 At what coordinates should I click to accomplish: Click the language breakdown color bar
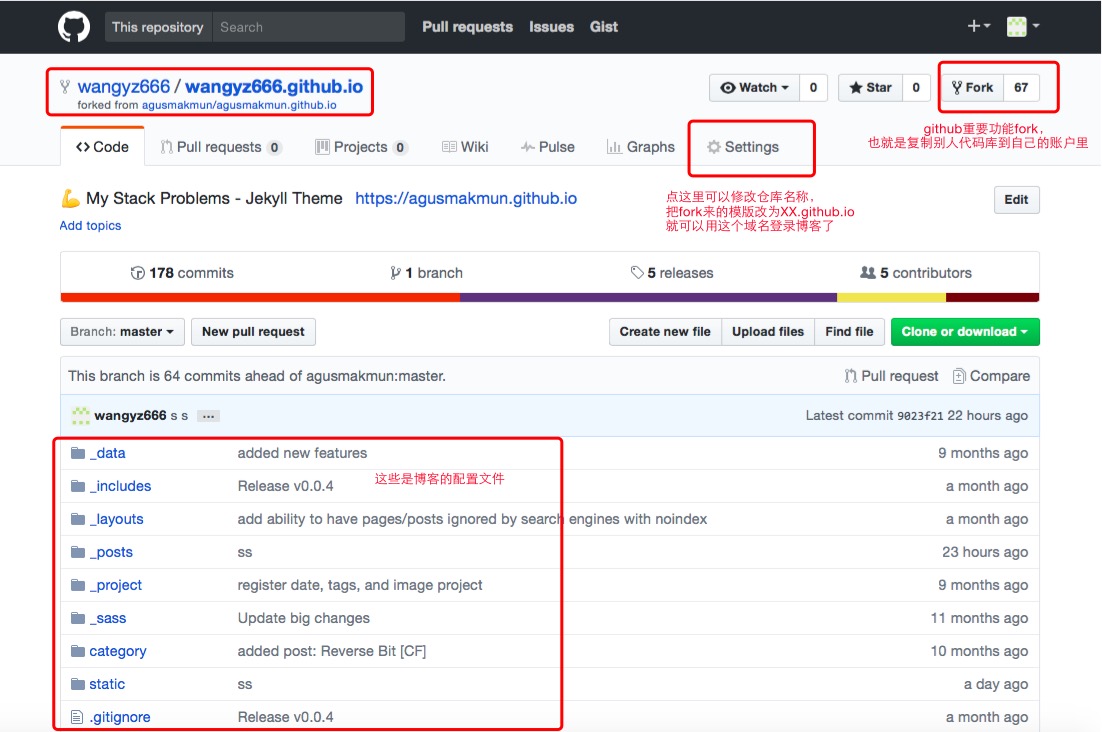[550, 298]
